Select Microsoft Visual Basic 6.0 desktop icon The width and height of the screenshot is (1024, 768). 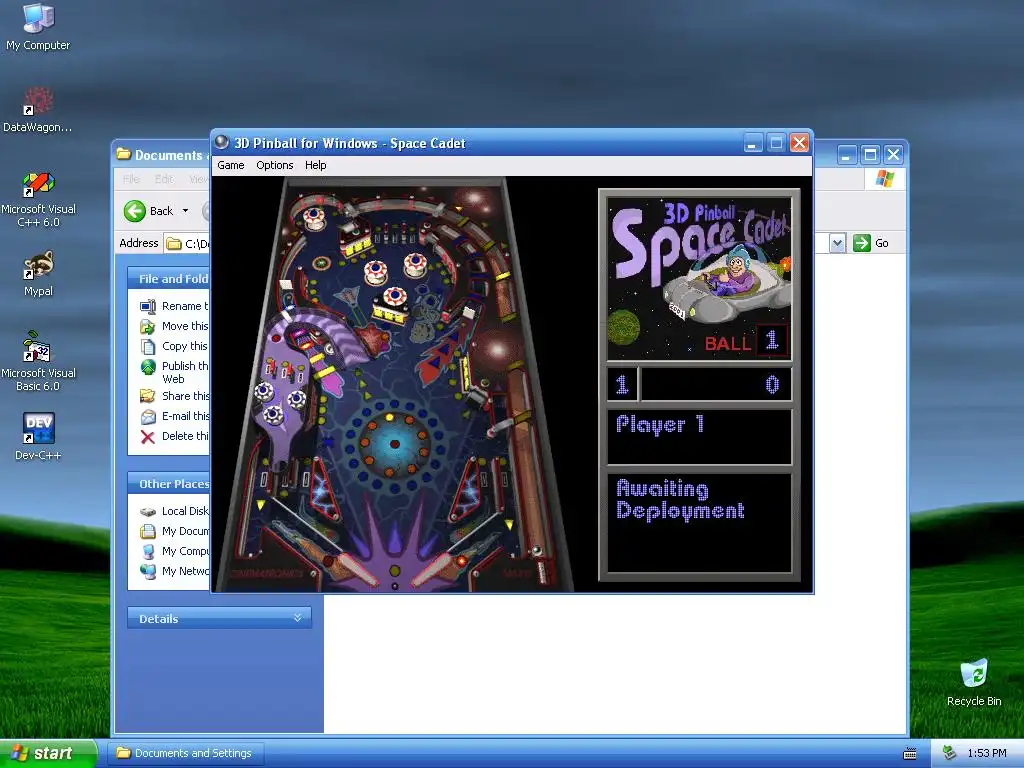38,362
